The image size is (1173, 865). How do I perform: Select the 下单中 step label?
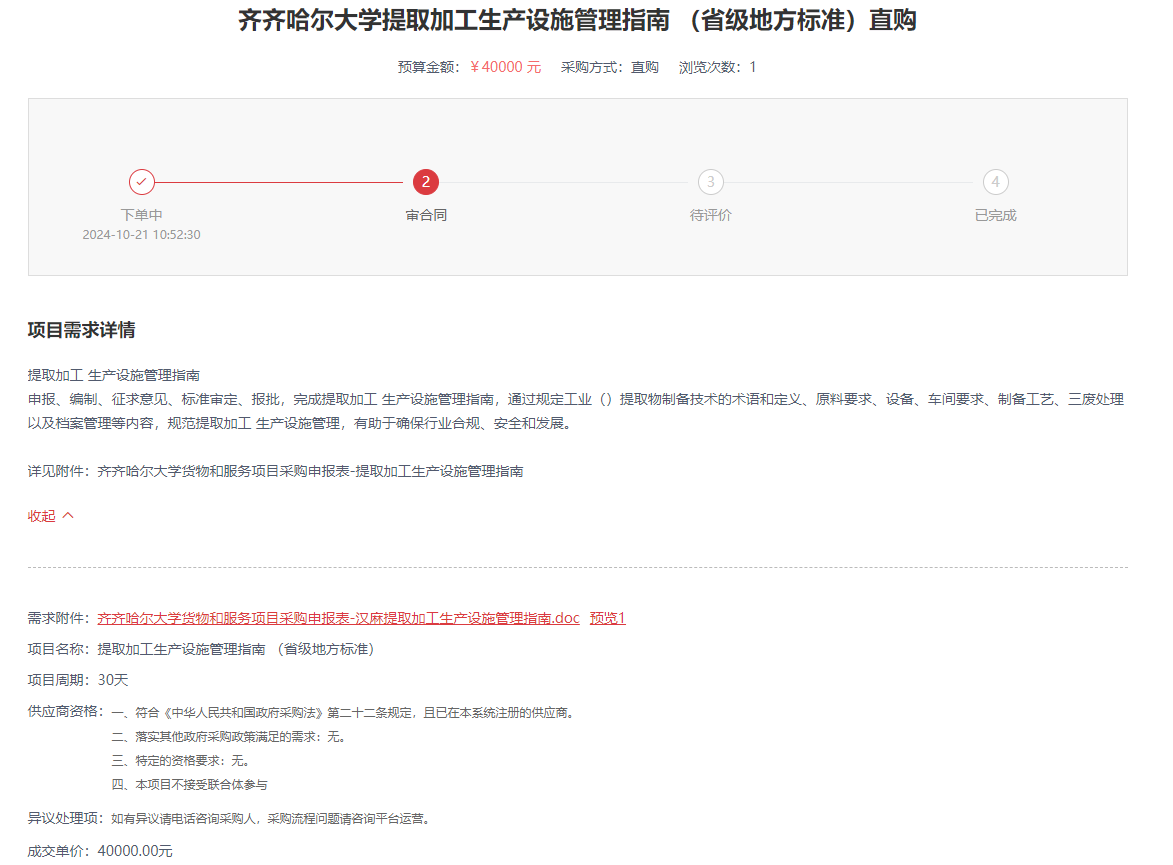point(142,215)
